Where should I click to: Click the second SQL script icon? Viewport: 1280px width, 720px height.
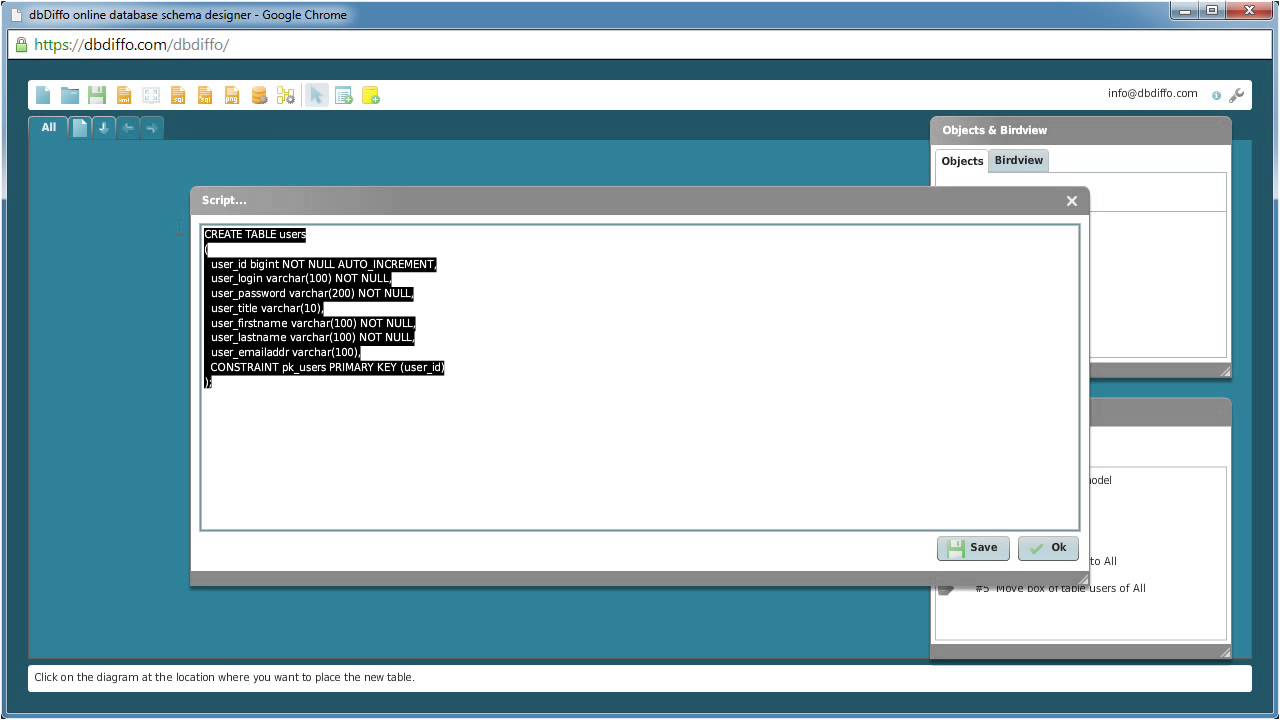pyautogui.click(x=205, y=95)
